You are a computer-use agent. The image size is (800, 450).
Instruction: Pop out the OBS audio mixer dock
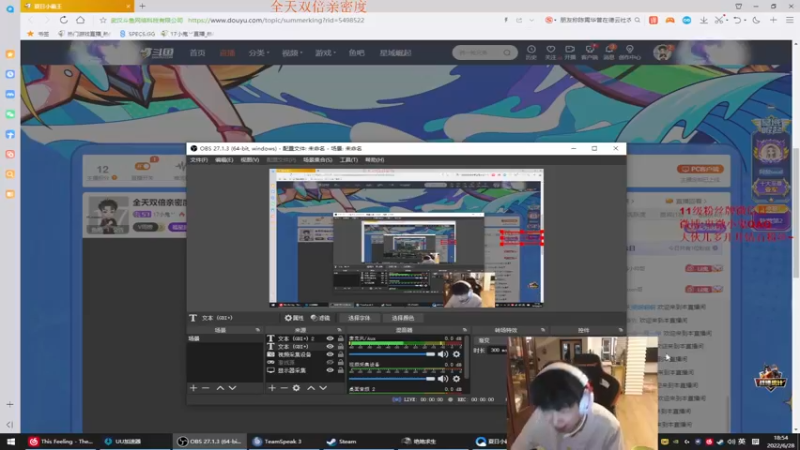465,330
